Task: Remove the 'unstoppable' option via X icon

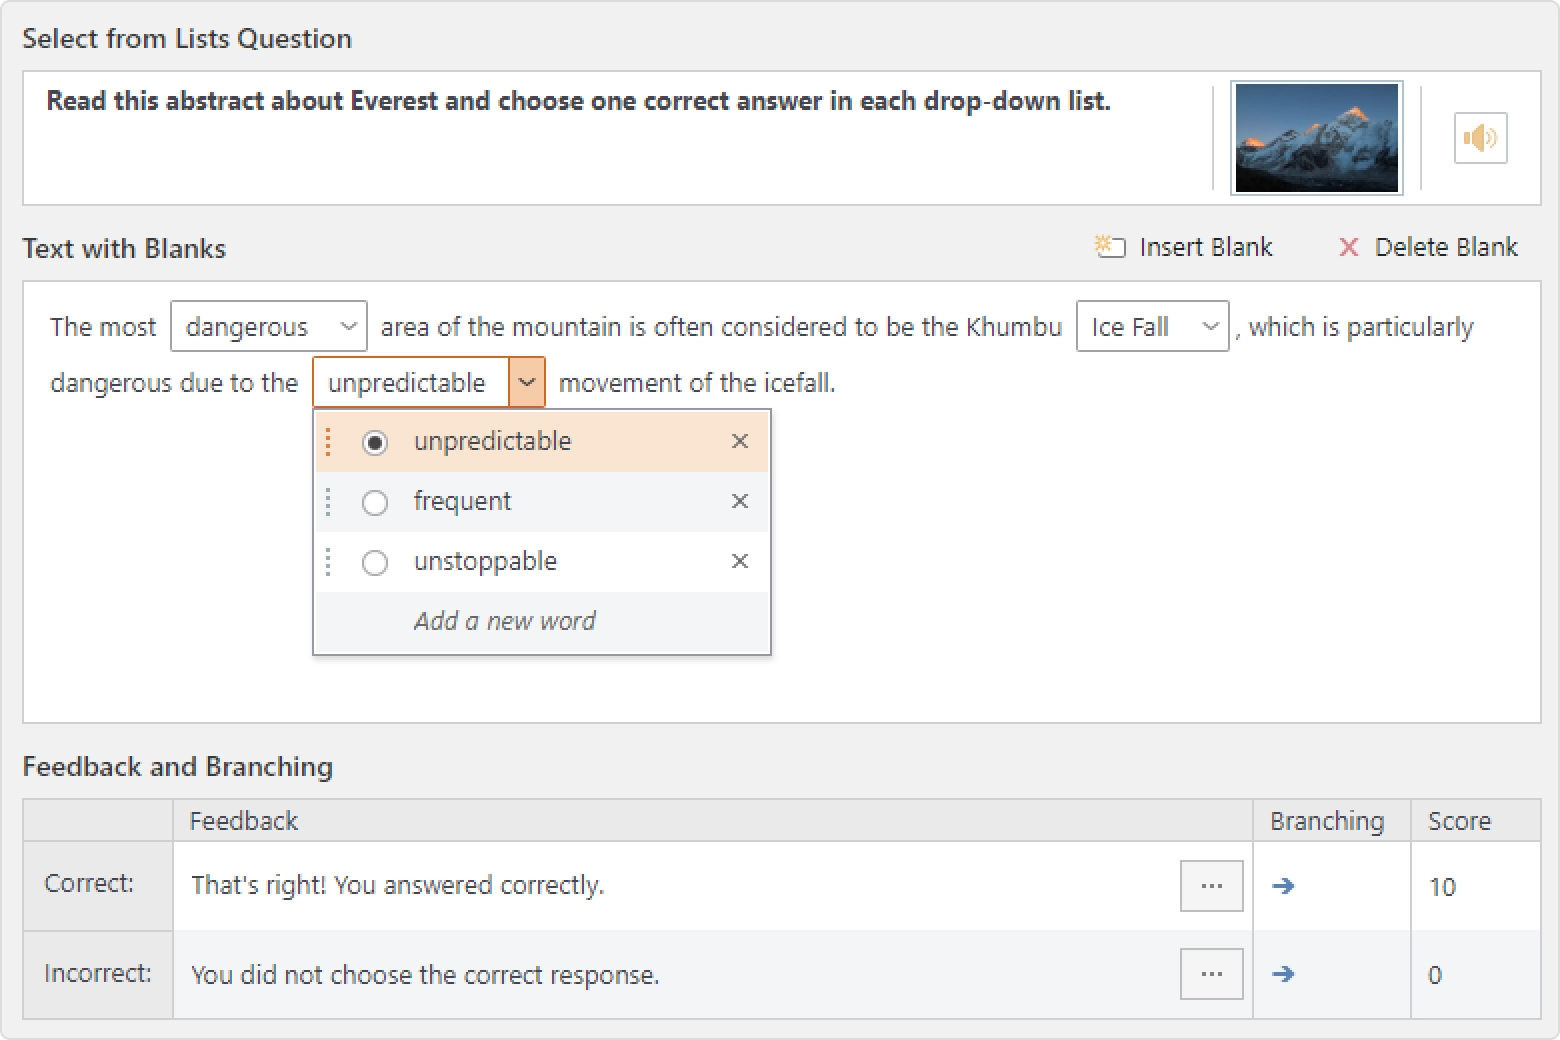Action: coord(740,561)
